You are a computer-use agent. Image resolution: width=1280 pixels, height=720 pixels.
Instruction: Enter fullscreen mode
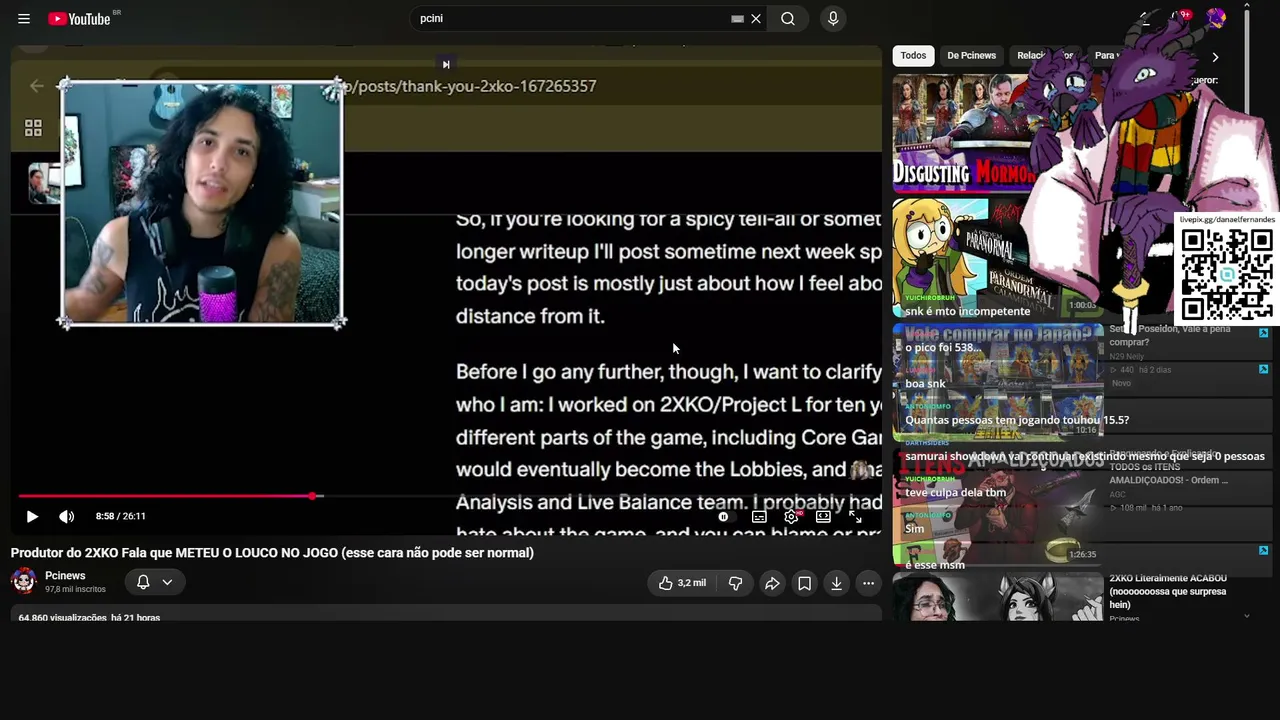click(x=855, y=517)
